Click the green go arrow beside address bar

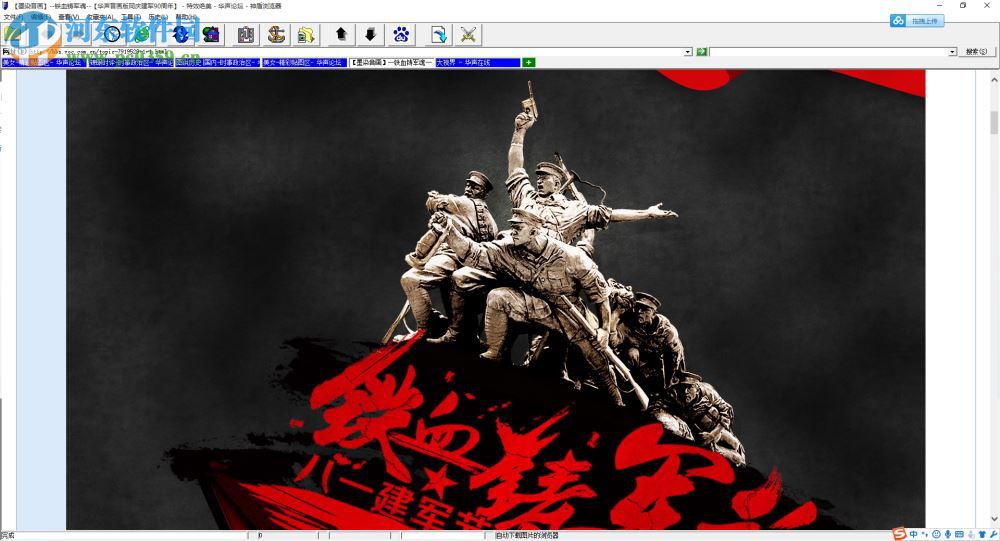point(702,51)
